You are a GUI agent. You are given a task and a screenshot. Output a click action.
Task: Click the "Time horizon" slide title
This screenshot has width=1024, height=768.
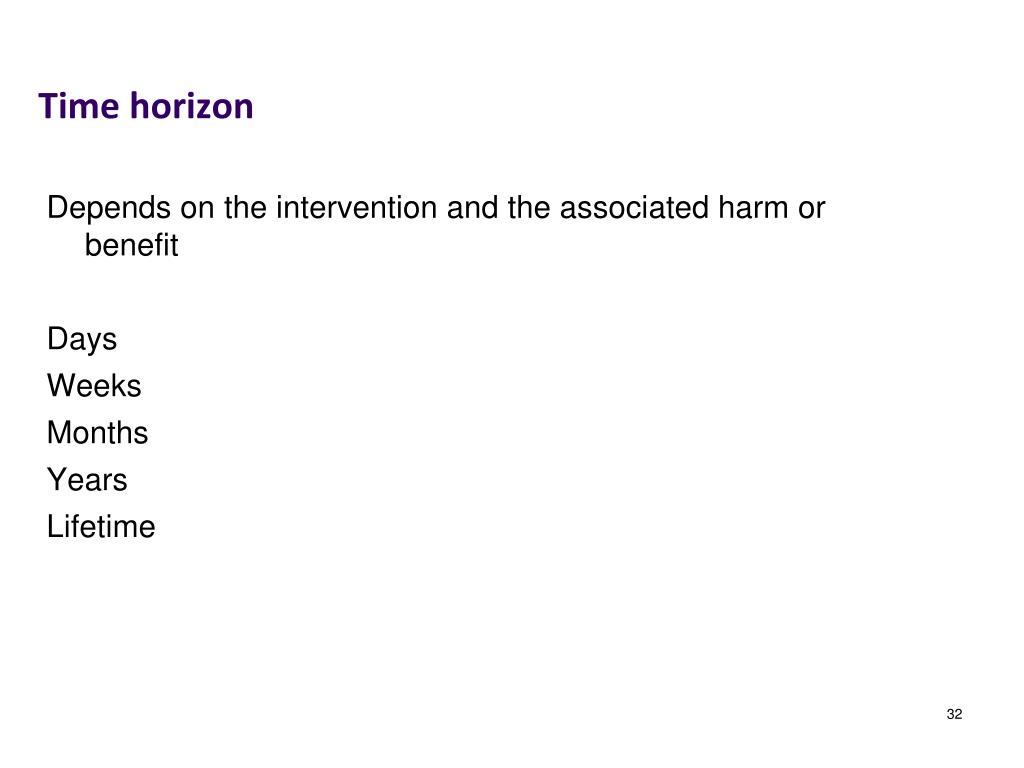click(x=146, y=106)
